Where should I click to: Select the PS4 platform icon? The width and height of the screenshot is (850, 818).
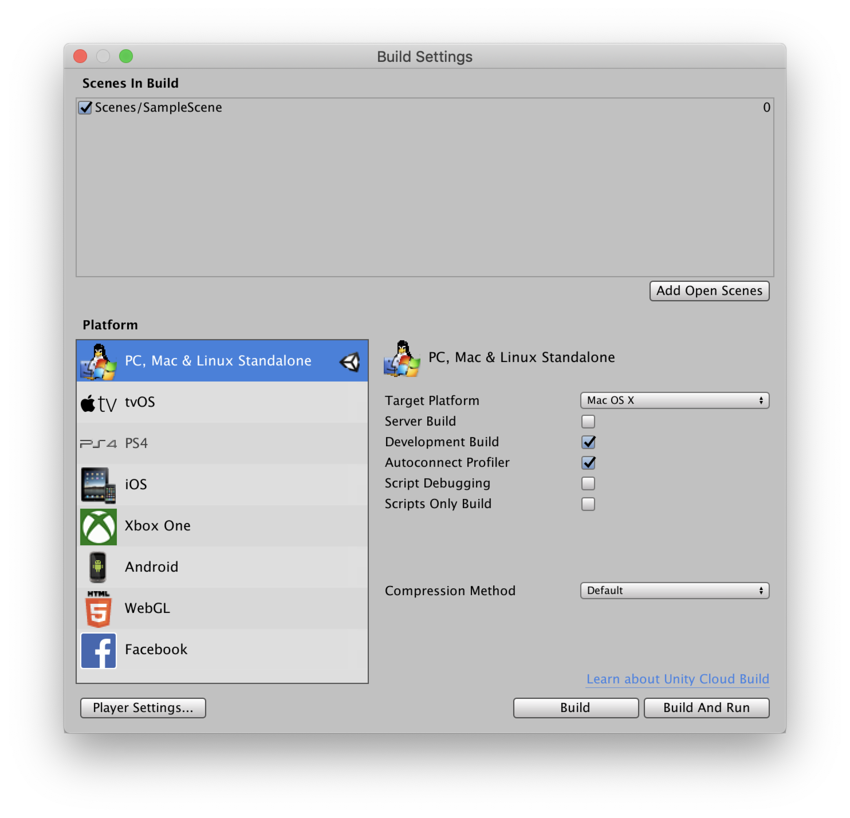pyautogui.click(x=98, y=443)
